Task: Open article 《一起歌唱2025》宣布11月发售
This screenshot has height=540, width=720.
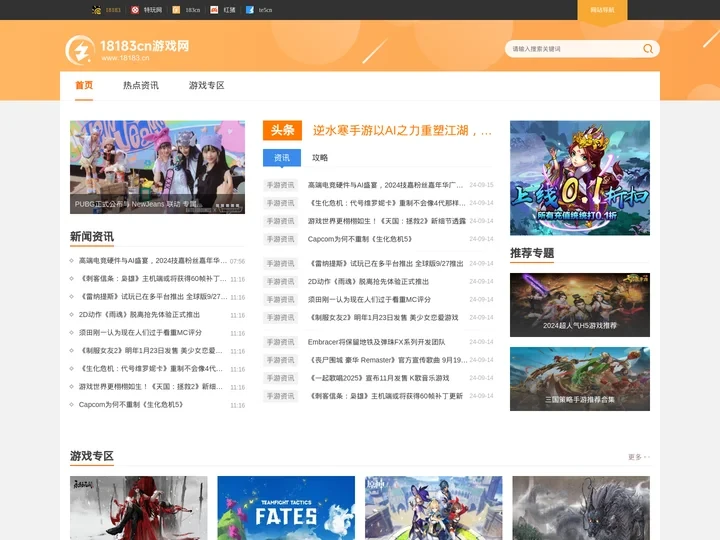Action: tap(378, 378)
